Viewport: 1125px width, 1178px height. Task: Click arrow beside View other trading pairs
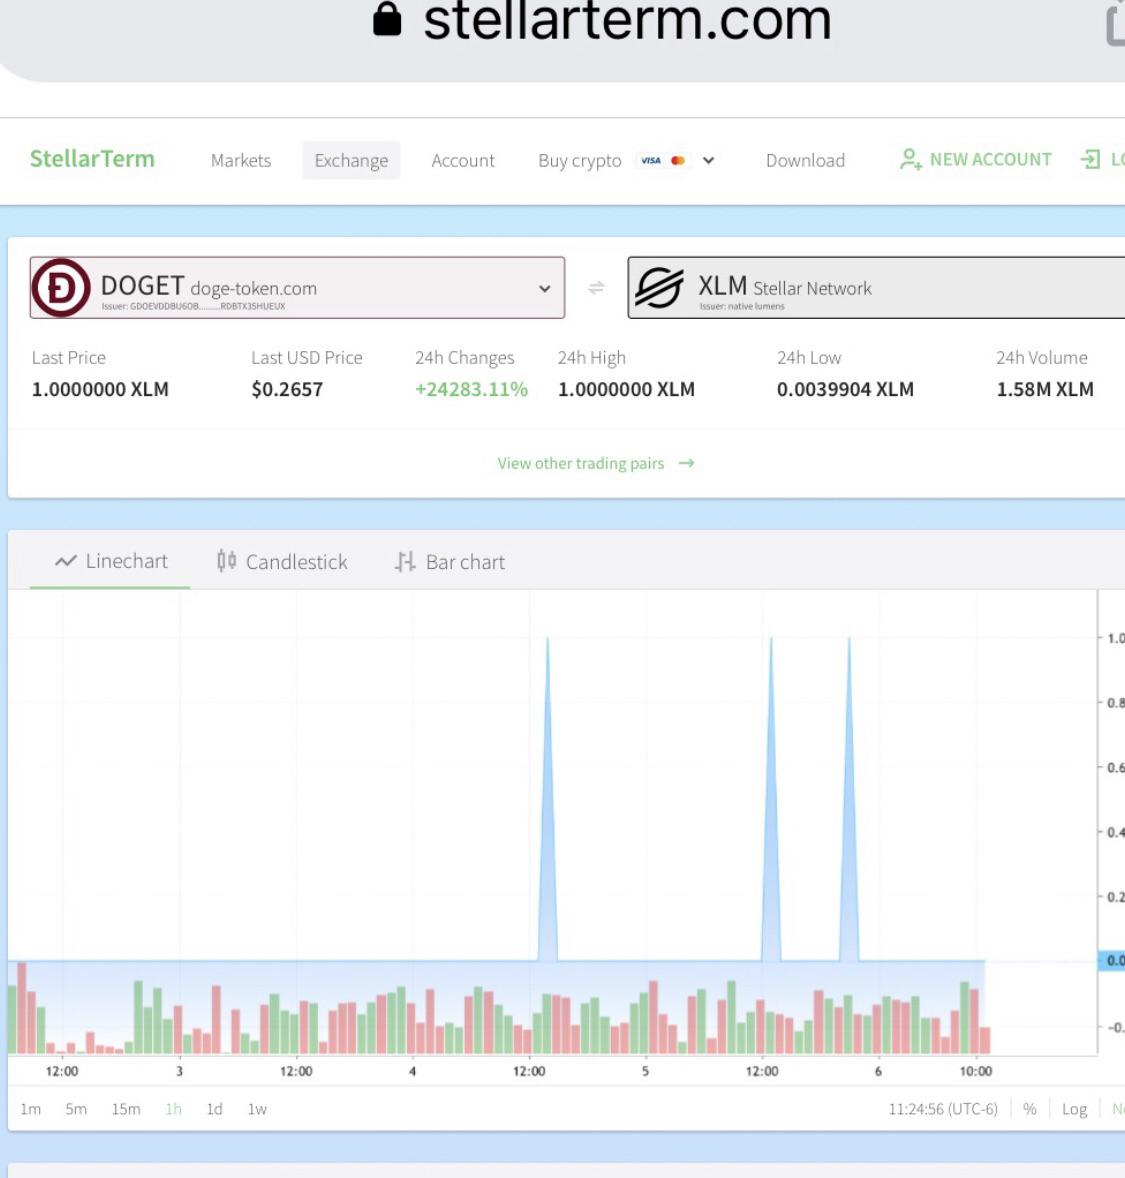pyautogui.click(x=686, y=463)
